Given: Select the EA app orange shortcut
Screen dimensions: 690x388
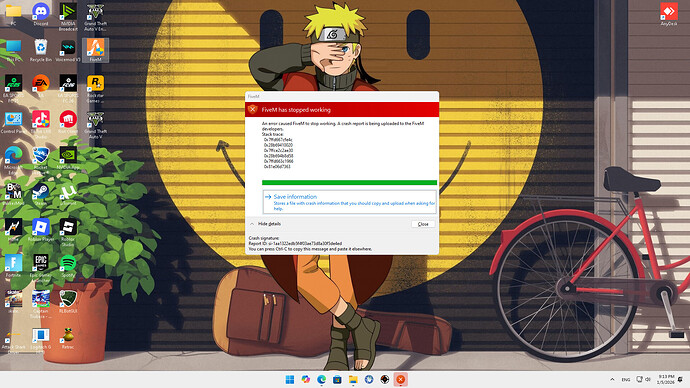Looking at the screenshot, I should [41, 85].
